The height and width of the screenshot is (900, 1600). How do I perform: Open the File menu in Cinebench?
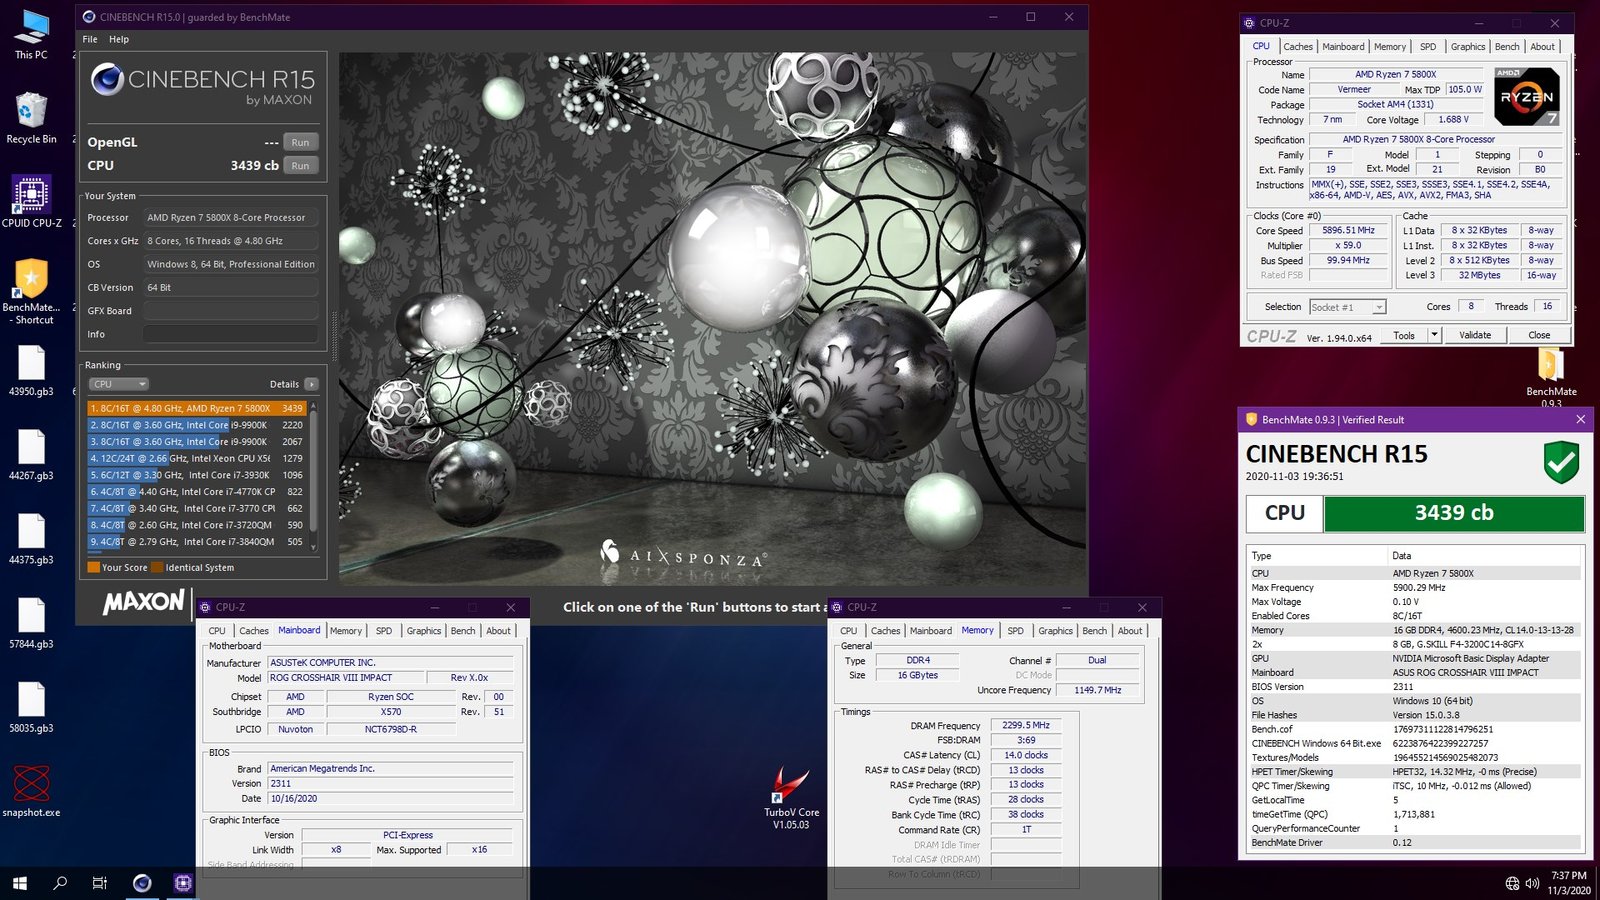pos(89,39)
